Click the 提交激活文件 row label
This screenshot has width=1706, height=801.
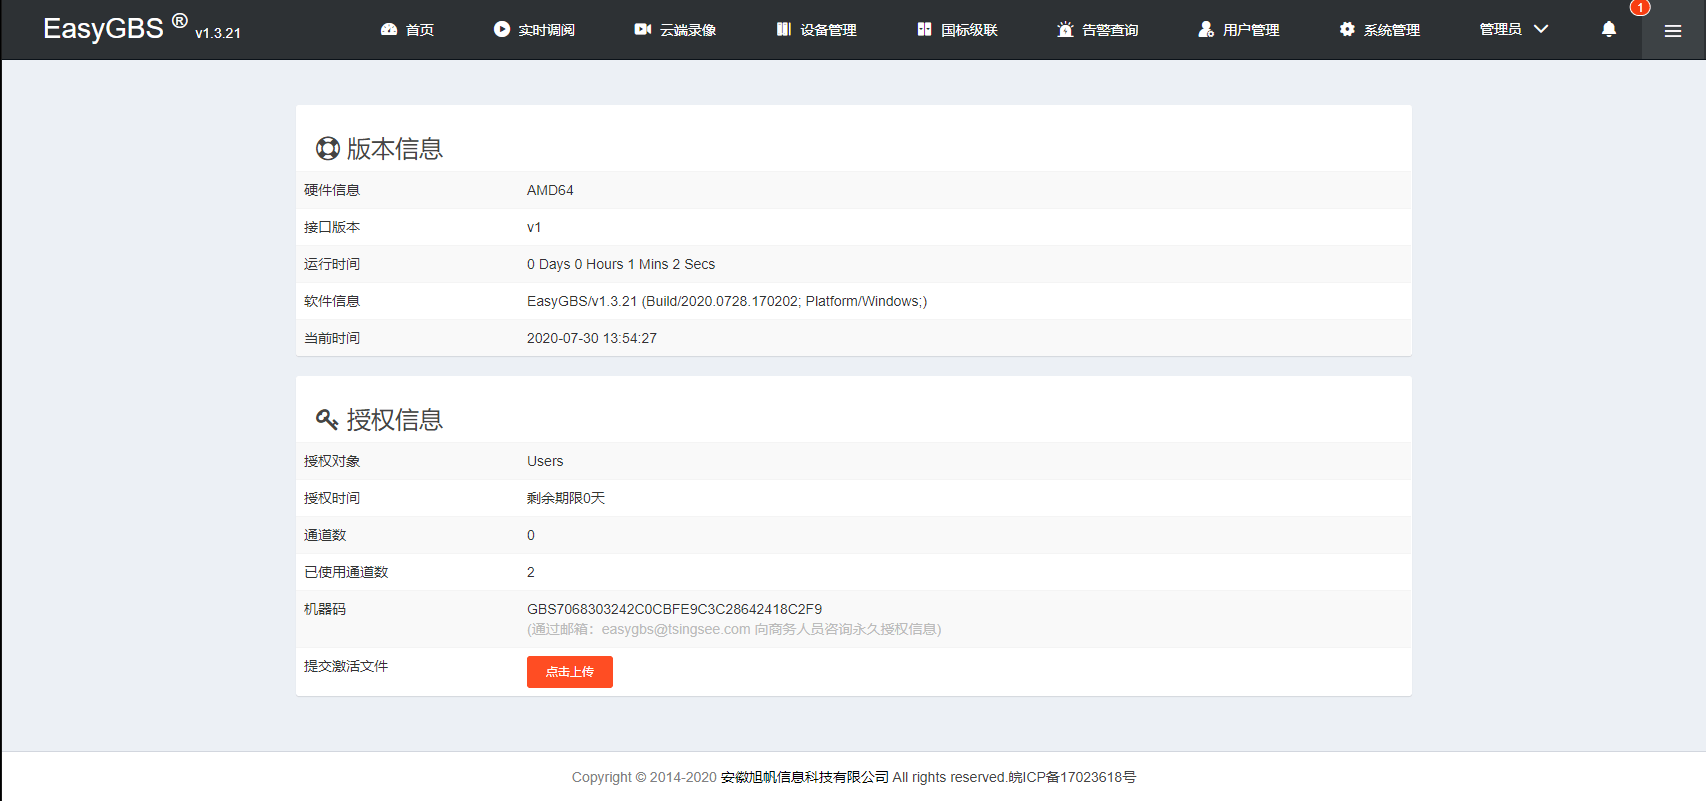coord(346,666)
